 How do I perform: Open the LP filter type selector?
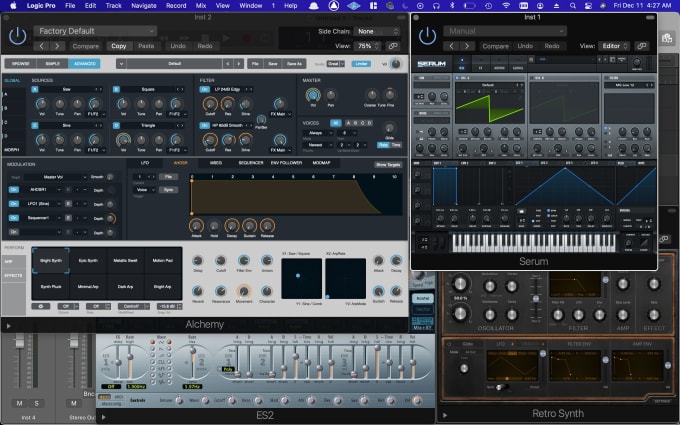[x=232, y=89]
